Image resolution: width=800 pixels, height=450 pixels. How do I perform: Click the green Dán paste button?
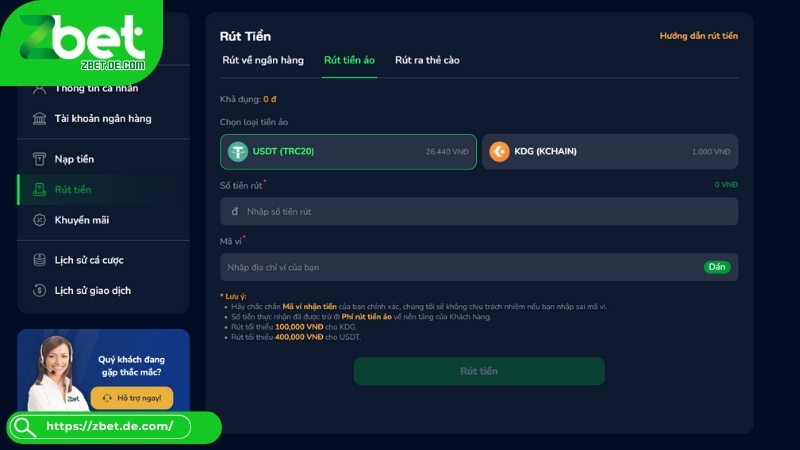pos(717,267)
